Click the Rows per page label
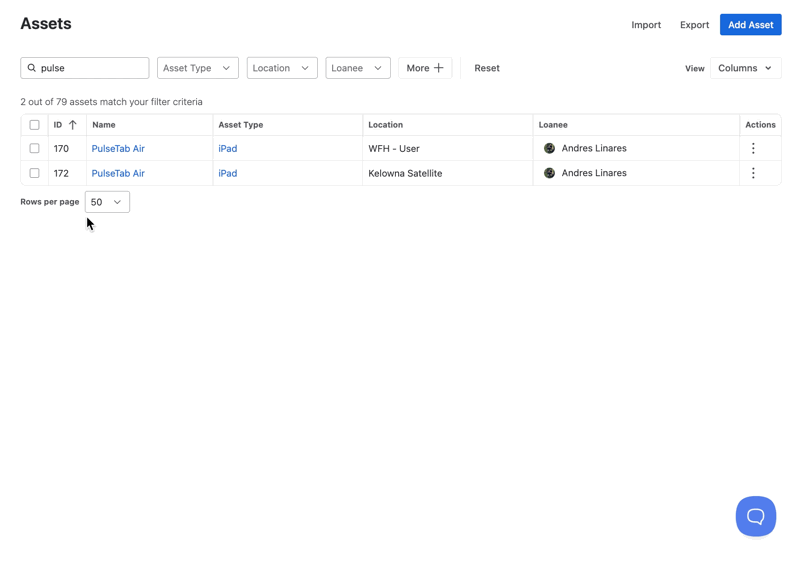 coord(49,202)
